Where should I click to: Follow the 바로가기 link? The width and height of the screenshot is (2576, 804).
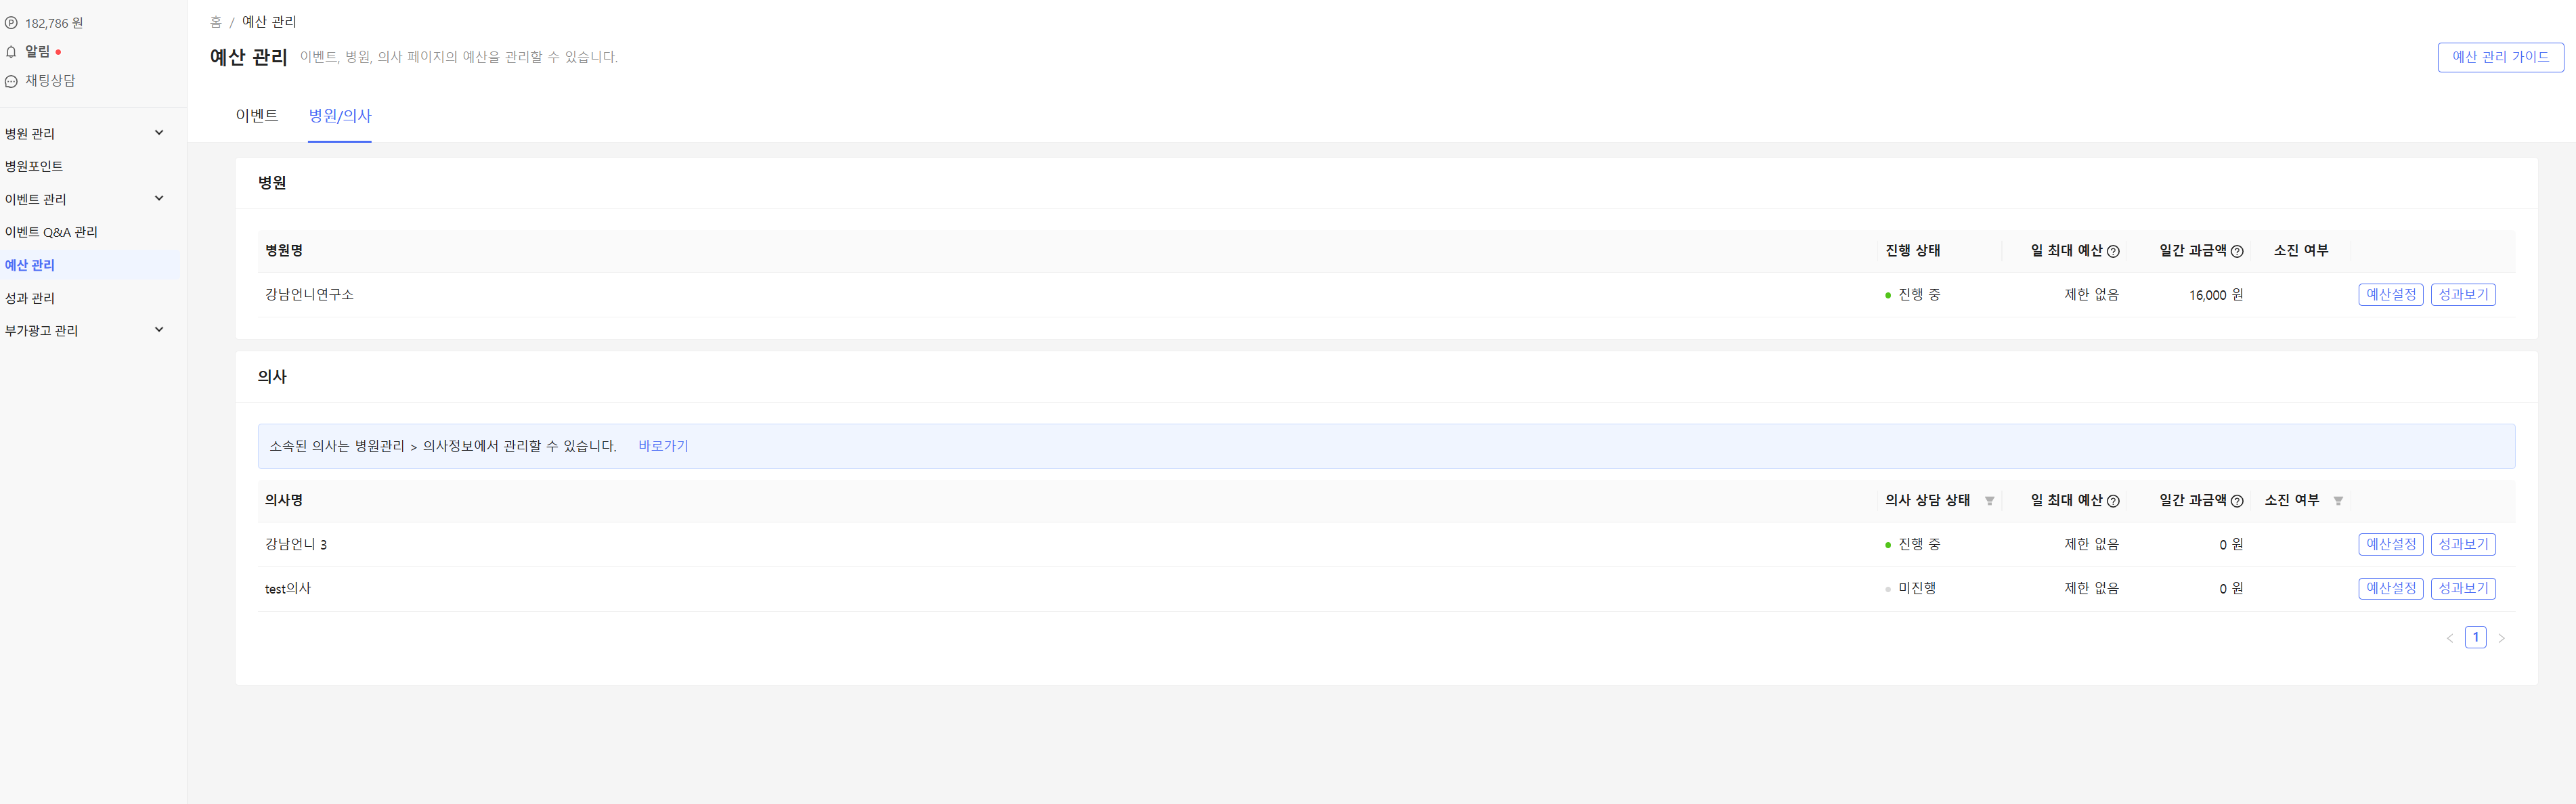tap(663, 446)
